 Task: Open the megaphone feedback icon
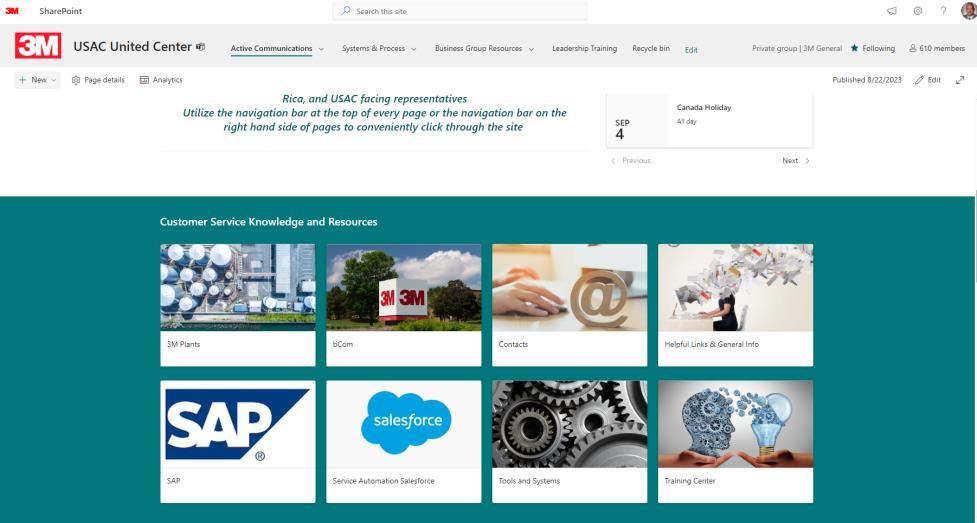892,11
